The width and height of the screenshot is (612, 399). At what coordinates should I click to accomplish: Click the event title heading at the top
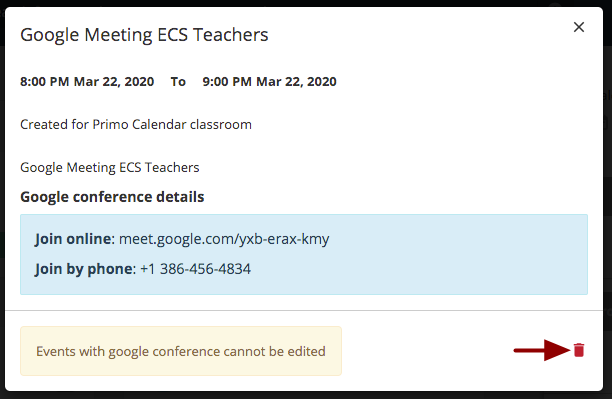pyautogui.click(x=144, y=34)
